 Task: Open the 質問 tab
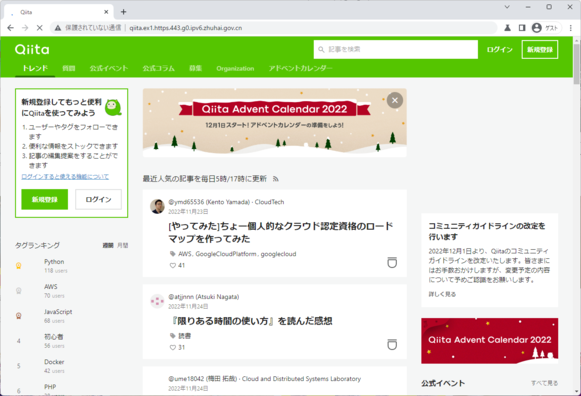(x=69, y=69)
